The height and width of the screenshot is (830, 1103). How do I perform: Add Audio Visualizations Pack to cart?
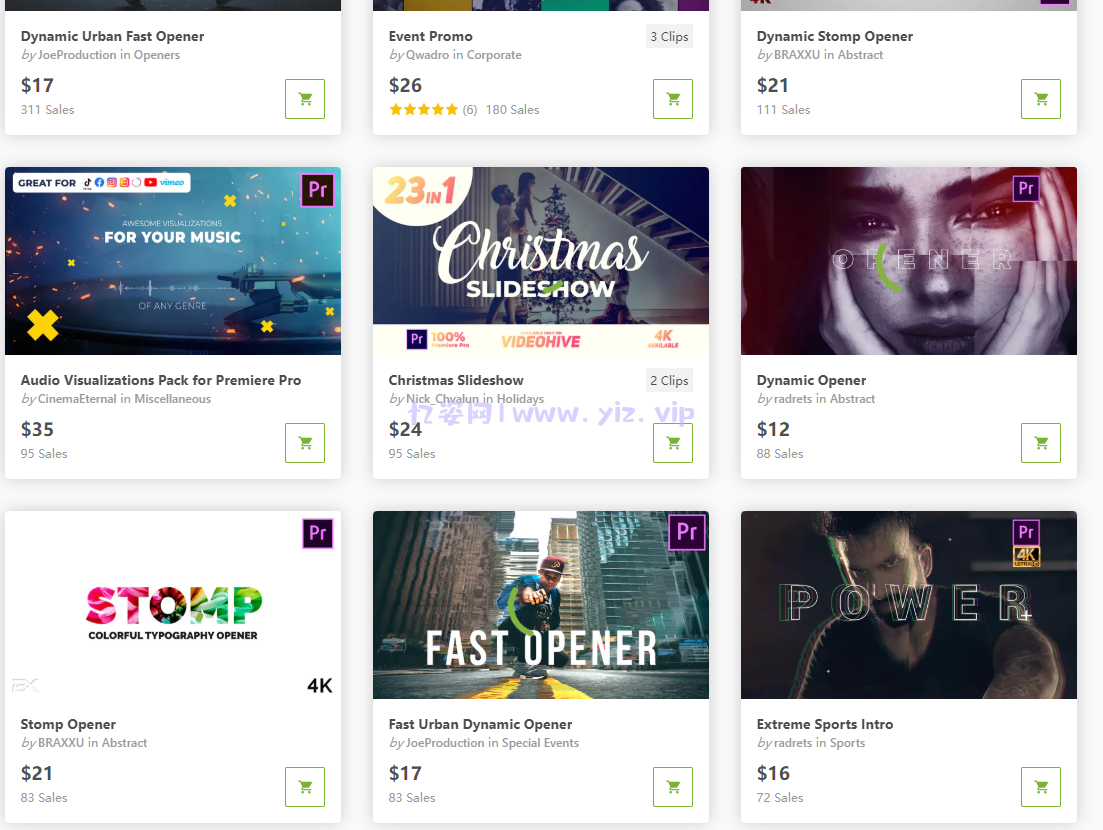[305, 443]
